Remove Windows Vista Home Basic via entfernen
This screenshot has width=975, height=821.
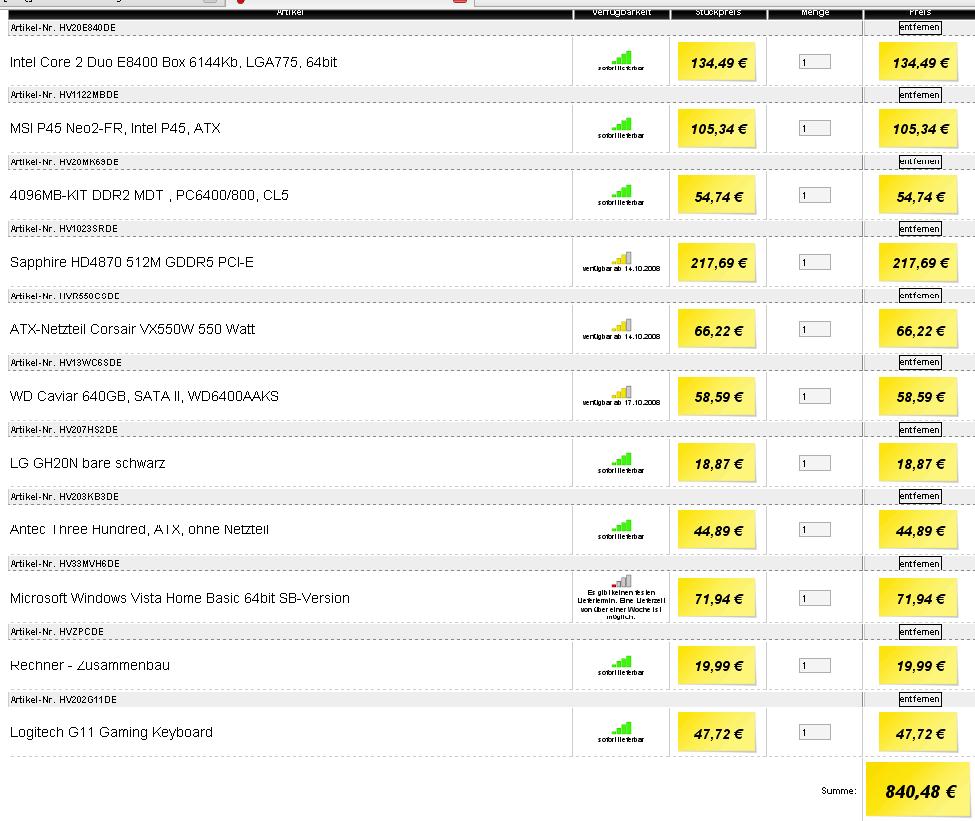click(920, 564)
